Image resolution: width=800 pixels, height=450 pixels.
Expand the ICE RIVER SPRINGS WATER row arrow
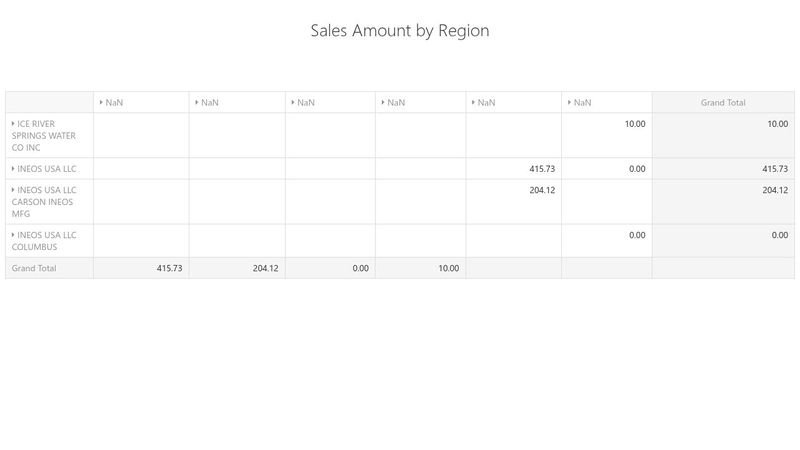13,124
